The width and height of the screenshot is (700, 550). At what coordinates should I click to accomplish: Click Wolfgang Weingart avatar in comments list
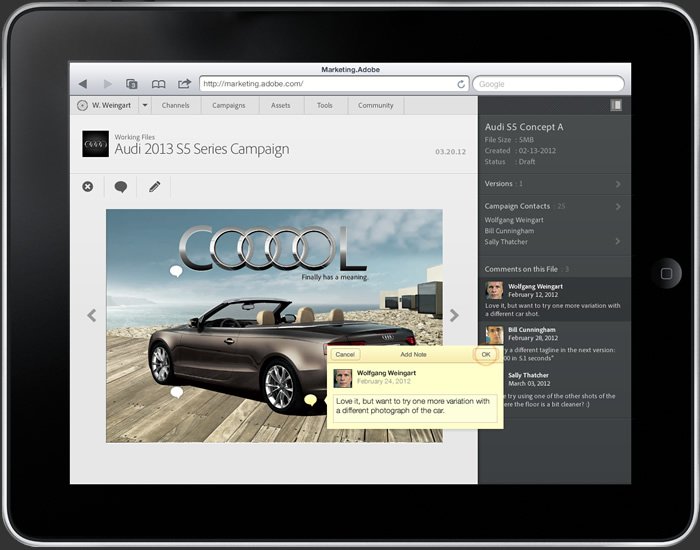click(494, 290)
